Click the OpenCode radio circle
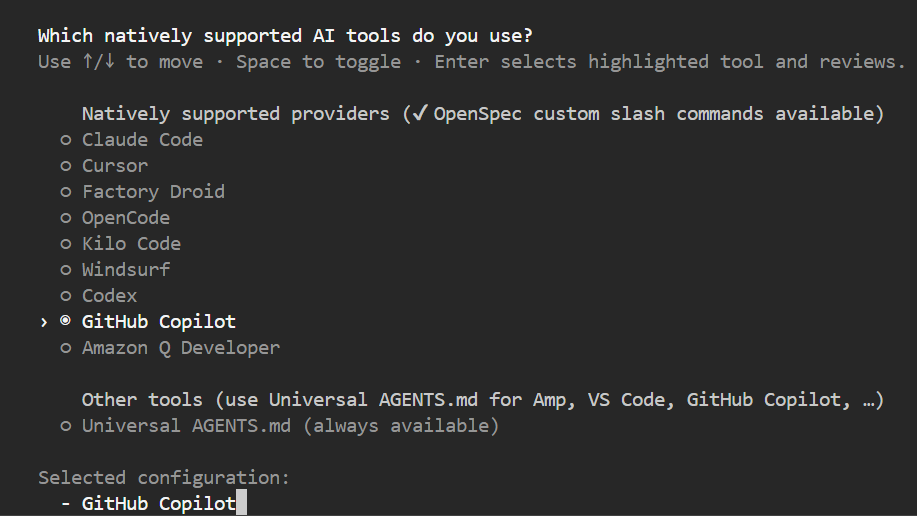The height and width of the screenshot is (516, 917). coord(65,218)
